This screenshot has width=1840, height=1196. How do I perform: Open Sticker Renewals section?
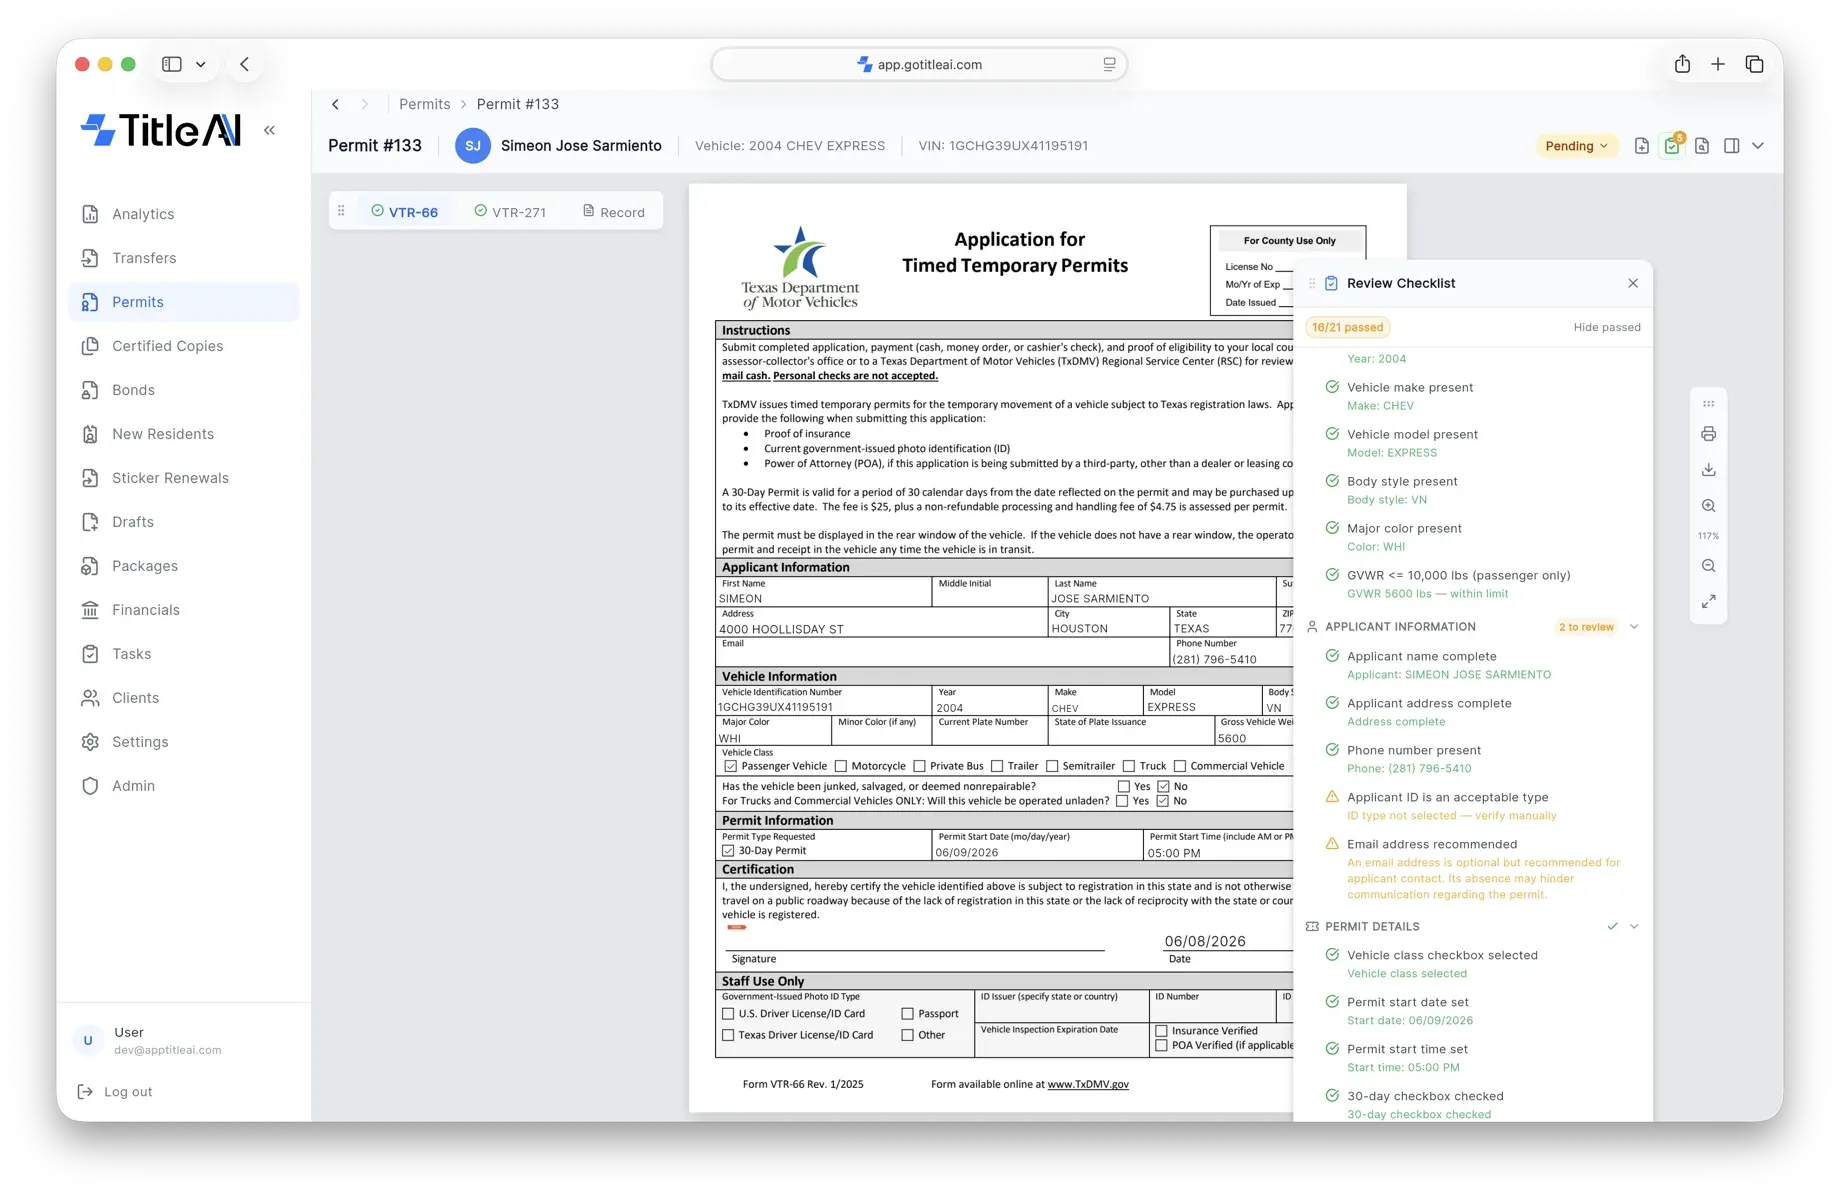(x=184, y=478)
